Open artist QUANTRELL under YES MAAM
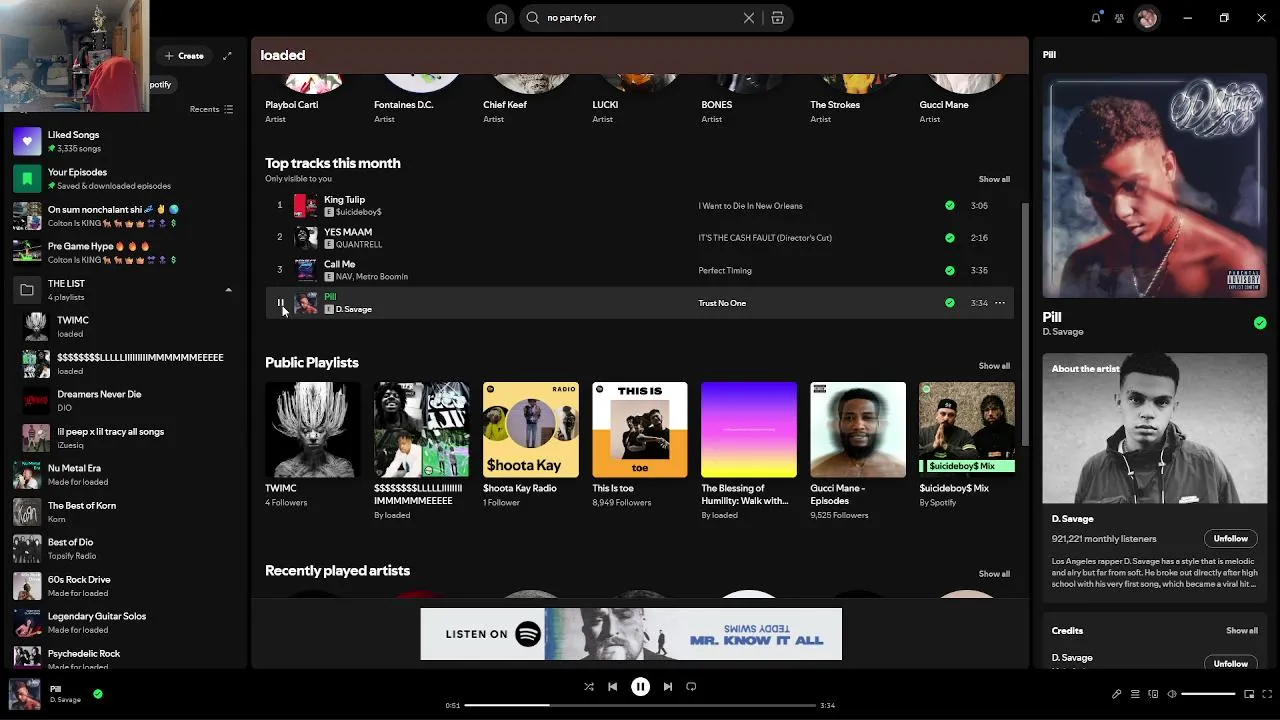 [359, 244]
